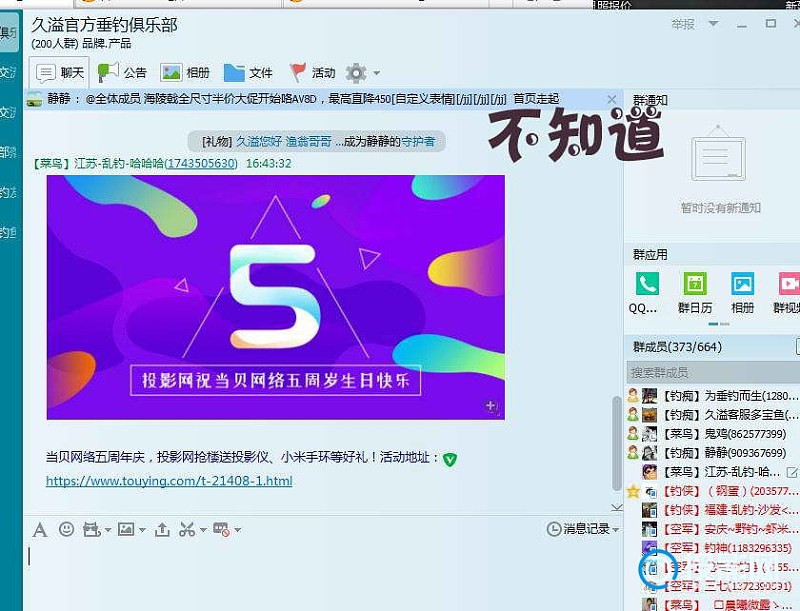The width and height of the screenshot is (800, 611).
Task: Click the group apps page indicator dots
Action: point(719,324)
